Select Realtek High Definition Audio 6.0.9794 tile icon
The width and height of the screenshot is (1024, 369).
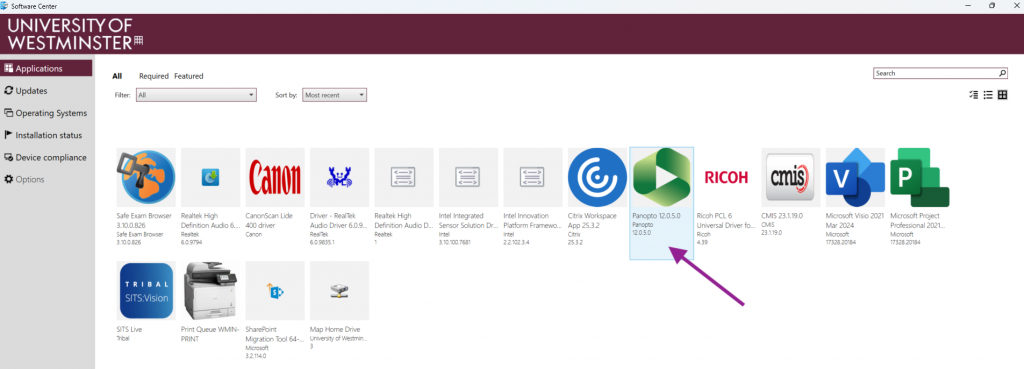(210, 178)
